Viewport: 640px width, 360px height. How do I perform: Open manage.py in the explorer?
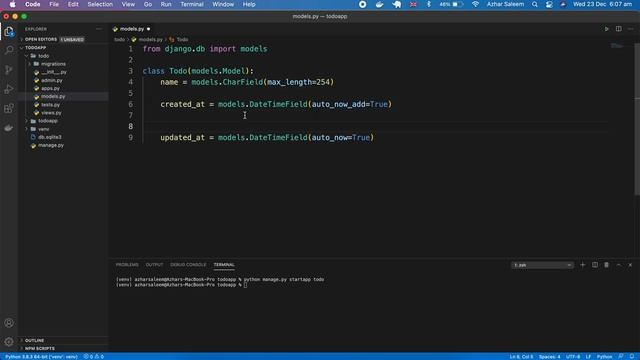[51, 145]
